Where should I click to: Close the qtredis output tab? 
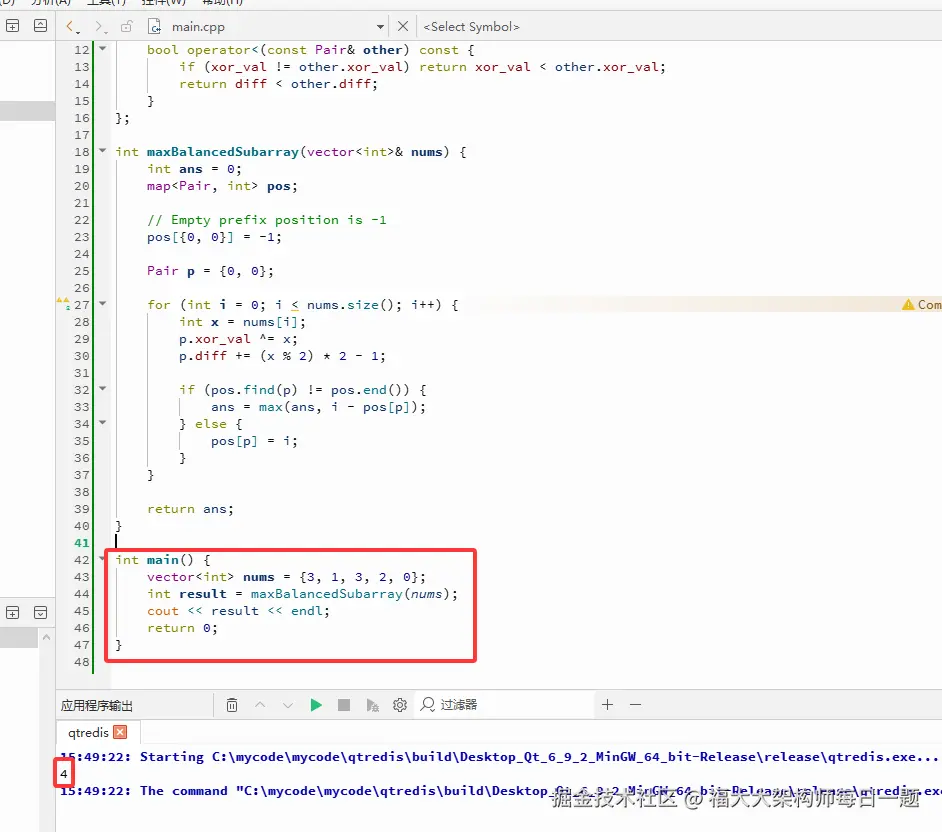point(120,732)
